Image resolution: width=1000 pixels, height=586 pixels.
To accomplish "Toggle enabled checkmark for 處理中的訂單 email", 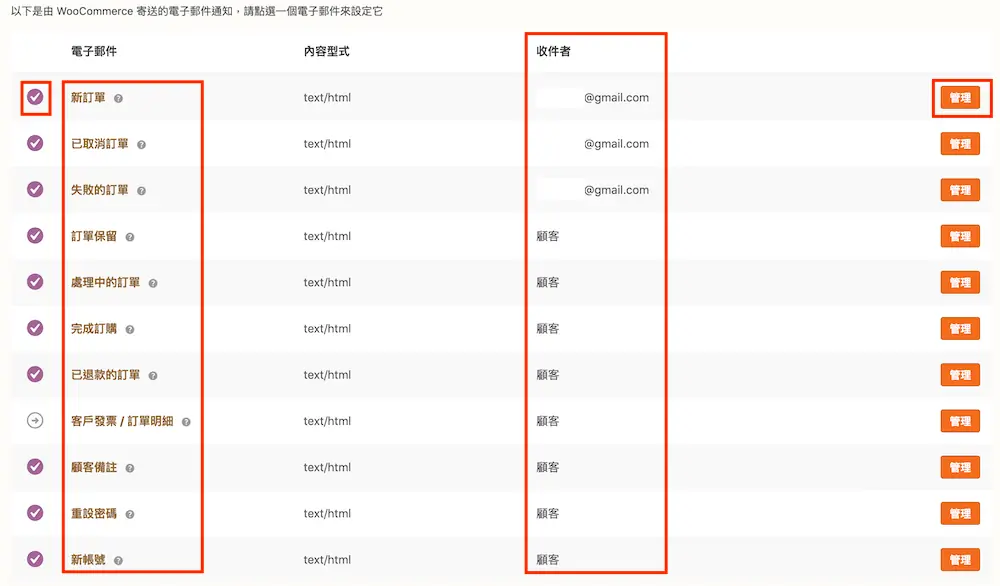I will tap(35, 282).
